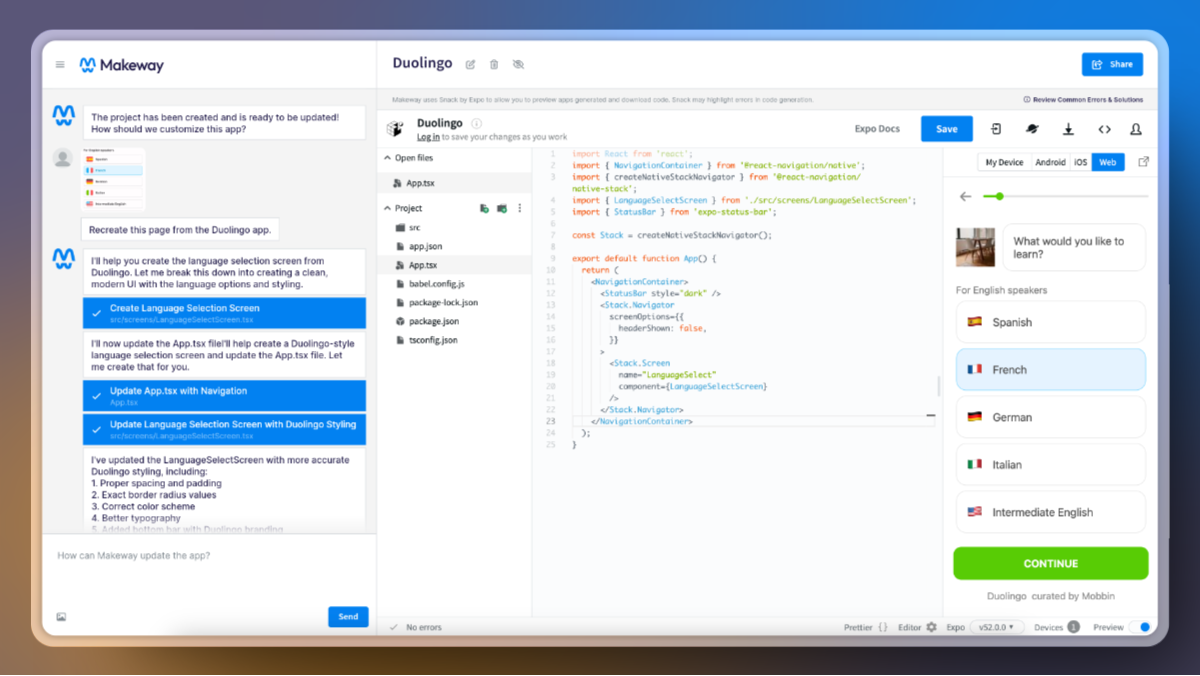Open the hamburger menu beside Makeway logo

click(60, 65)
